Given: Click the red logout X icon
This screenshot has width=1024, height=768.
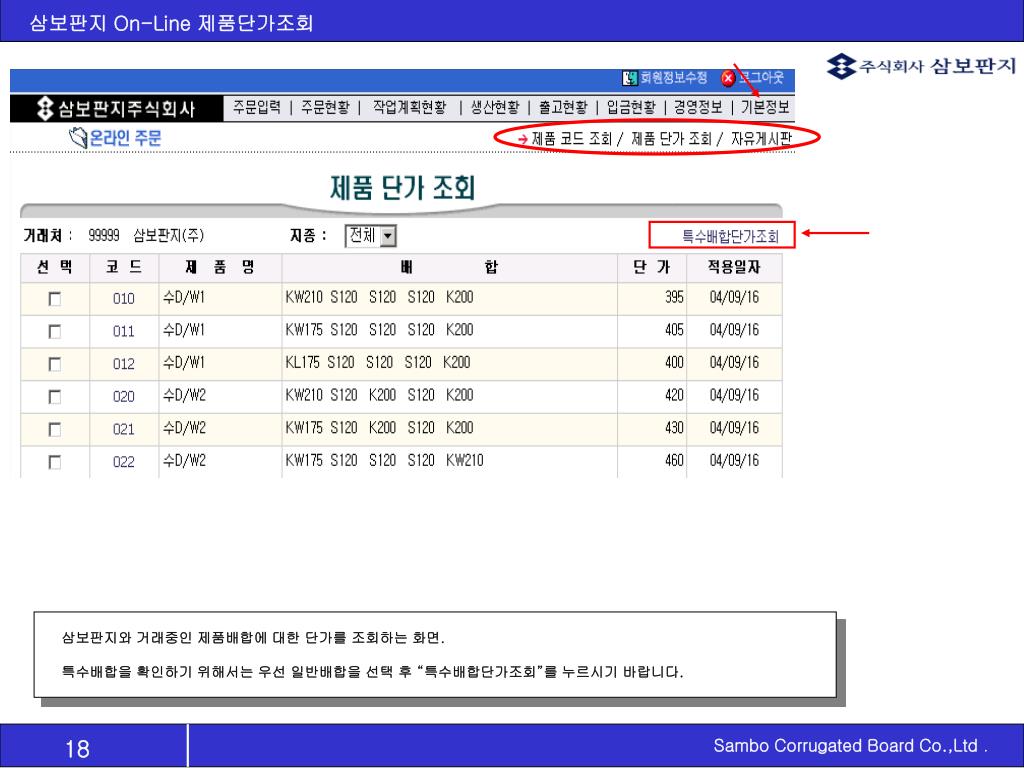Looking at the screenshot, I should coord(728,78).
